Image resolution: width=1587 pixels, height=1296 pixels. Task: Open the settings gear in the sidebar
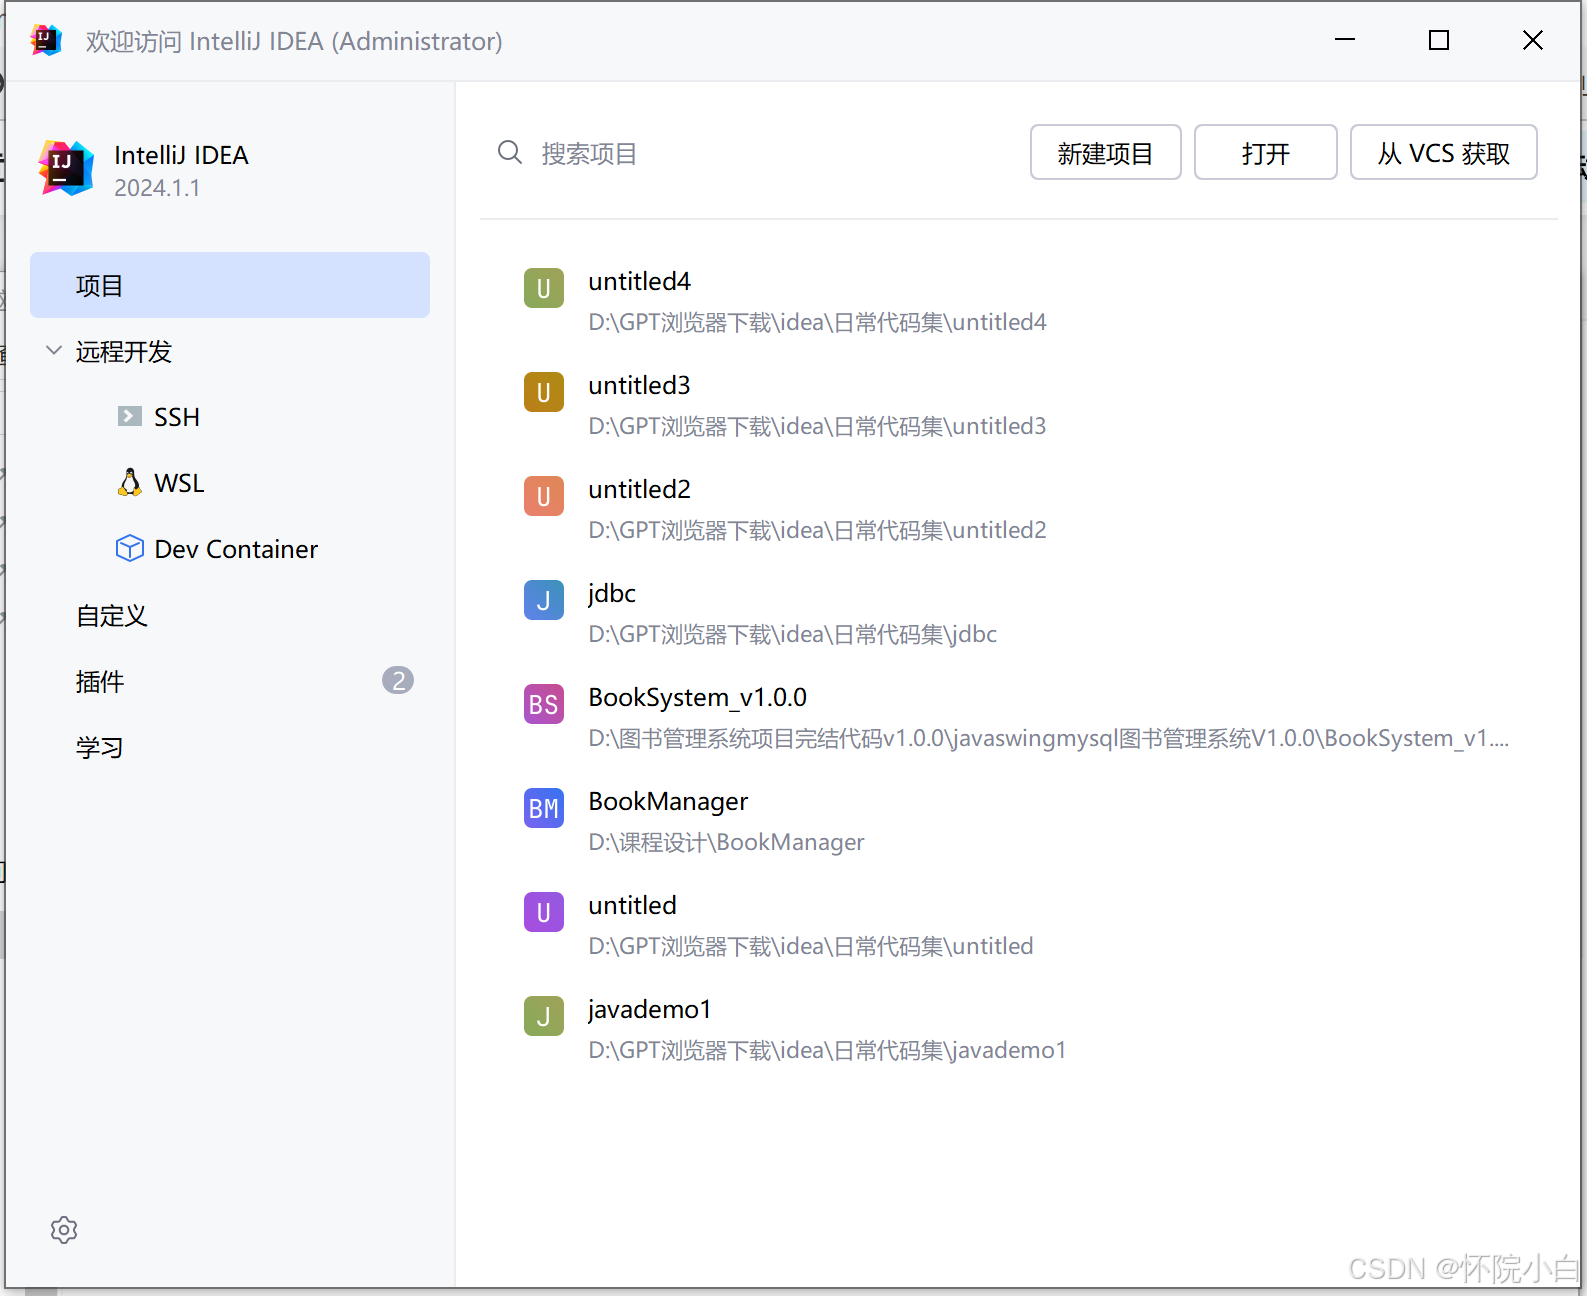pyautogui.click(x=64, y=1230)
